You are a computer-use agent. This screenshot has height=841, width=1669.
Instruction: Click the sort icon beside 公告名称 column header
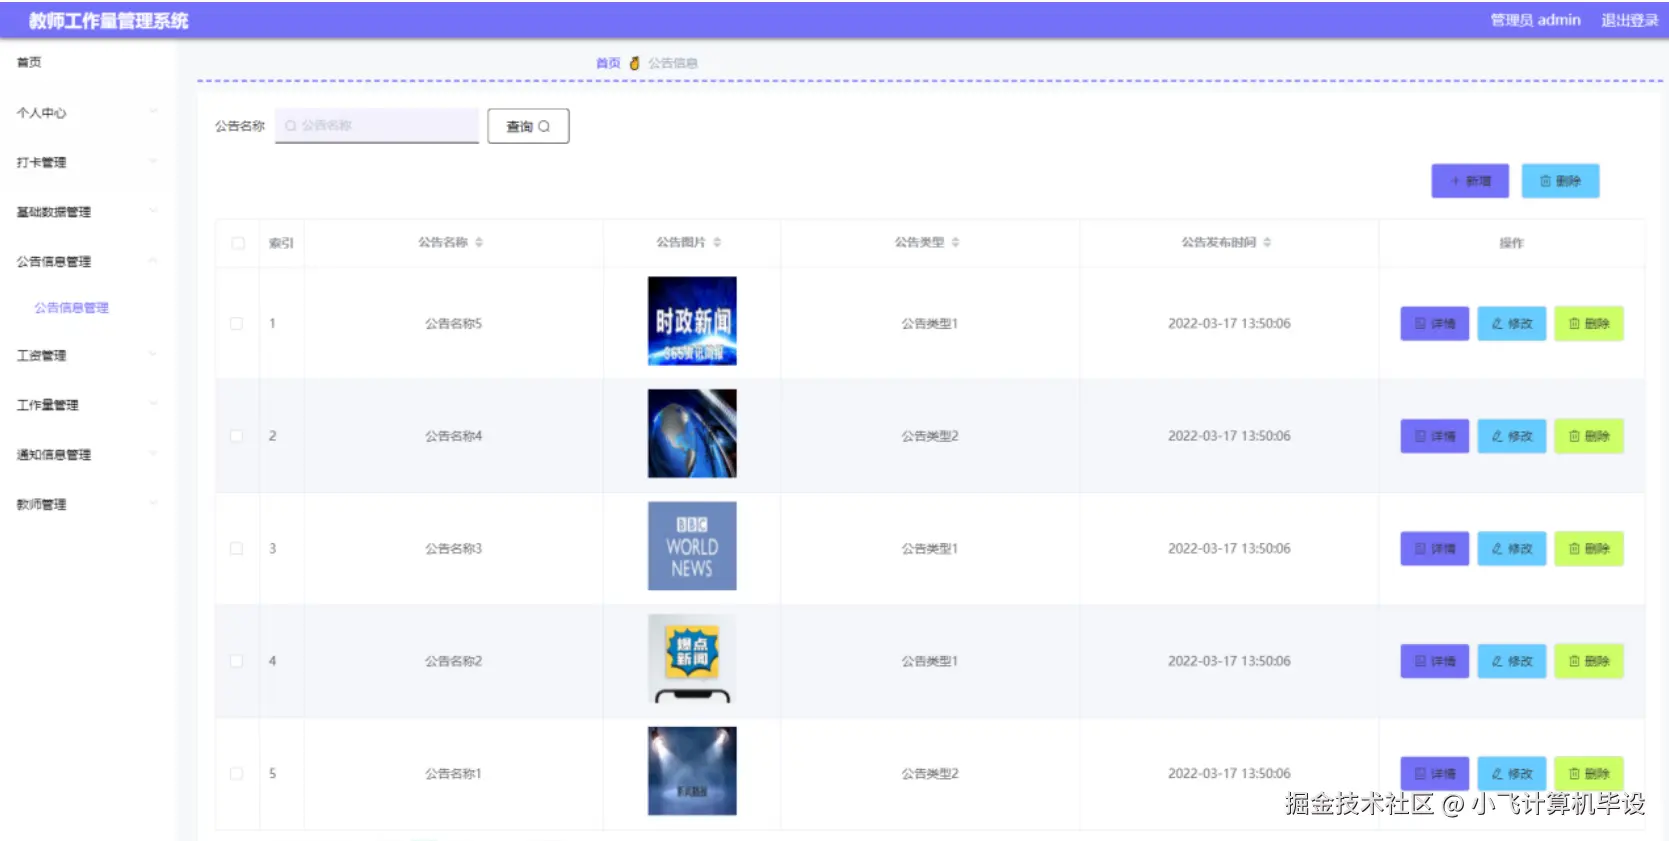click(479, 242)
